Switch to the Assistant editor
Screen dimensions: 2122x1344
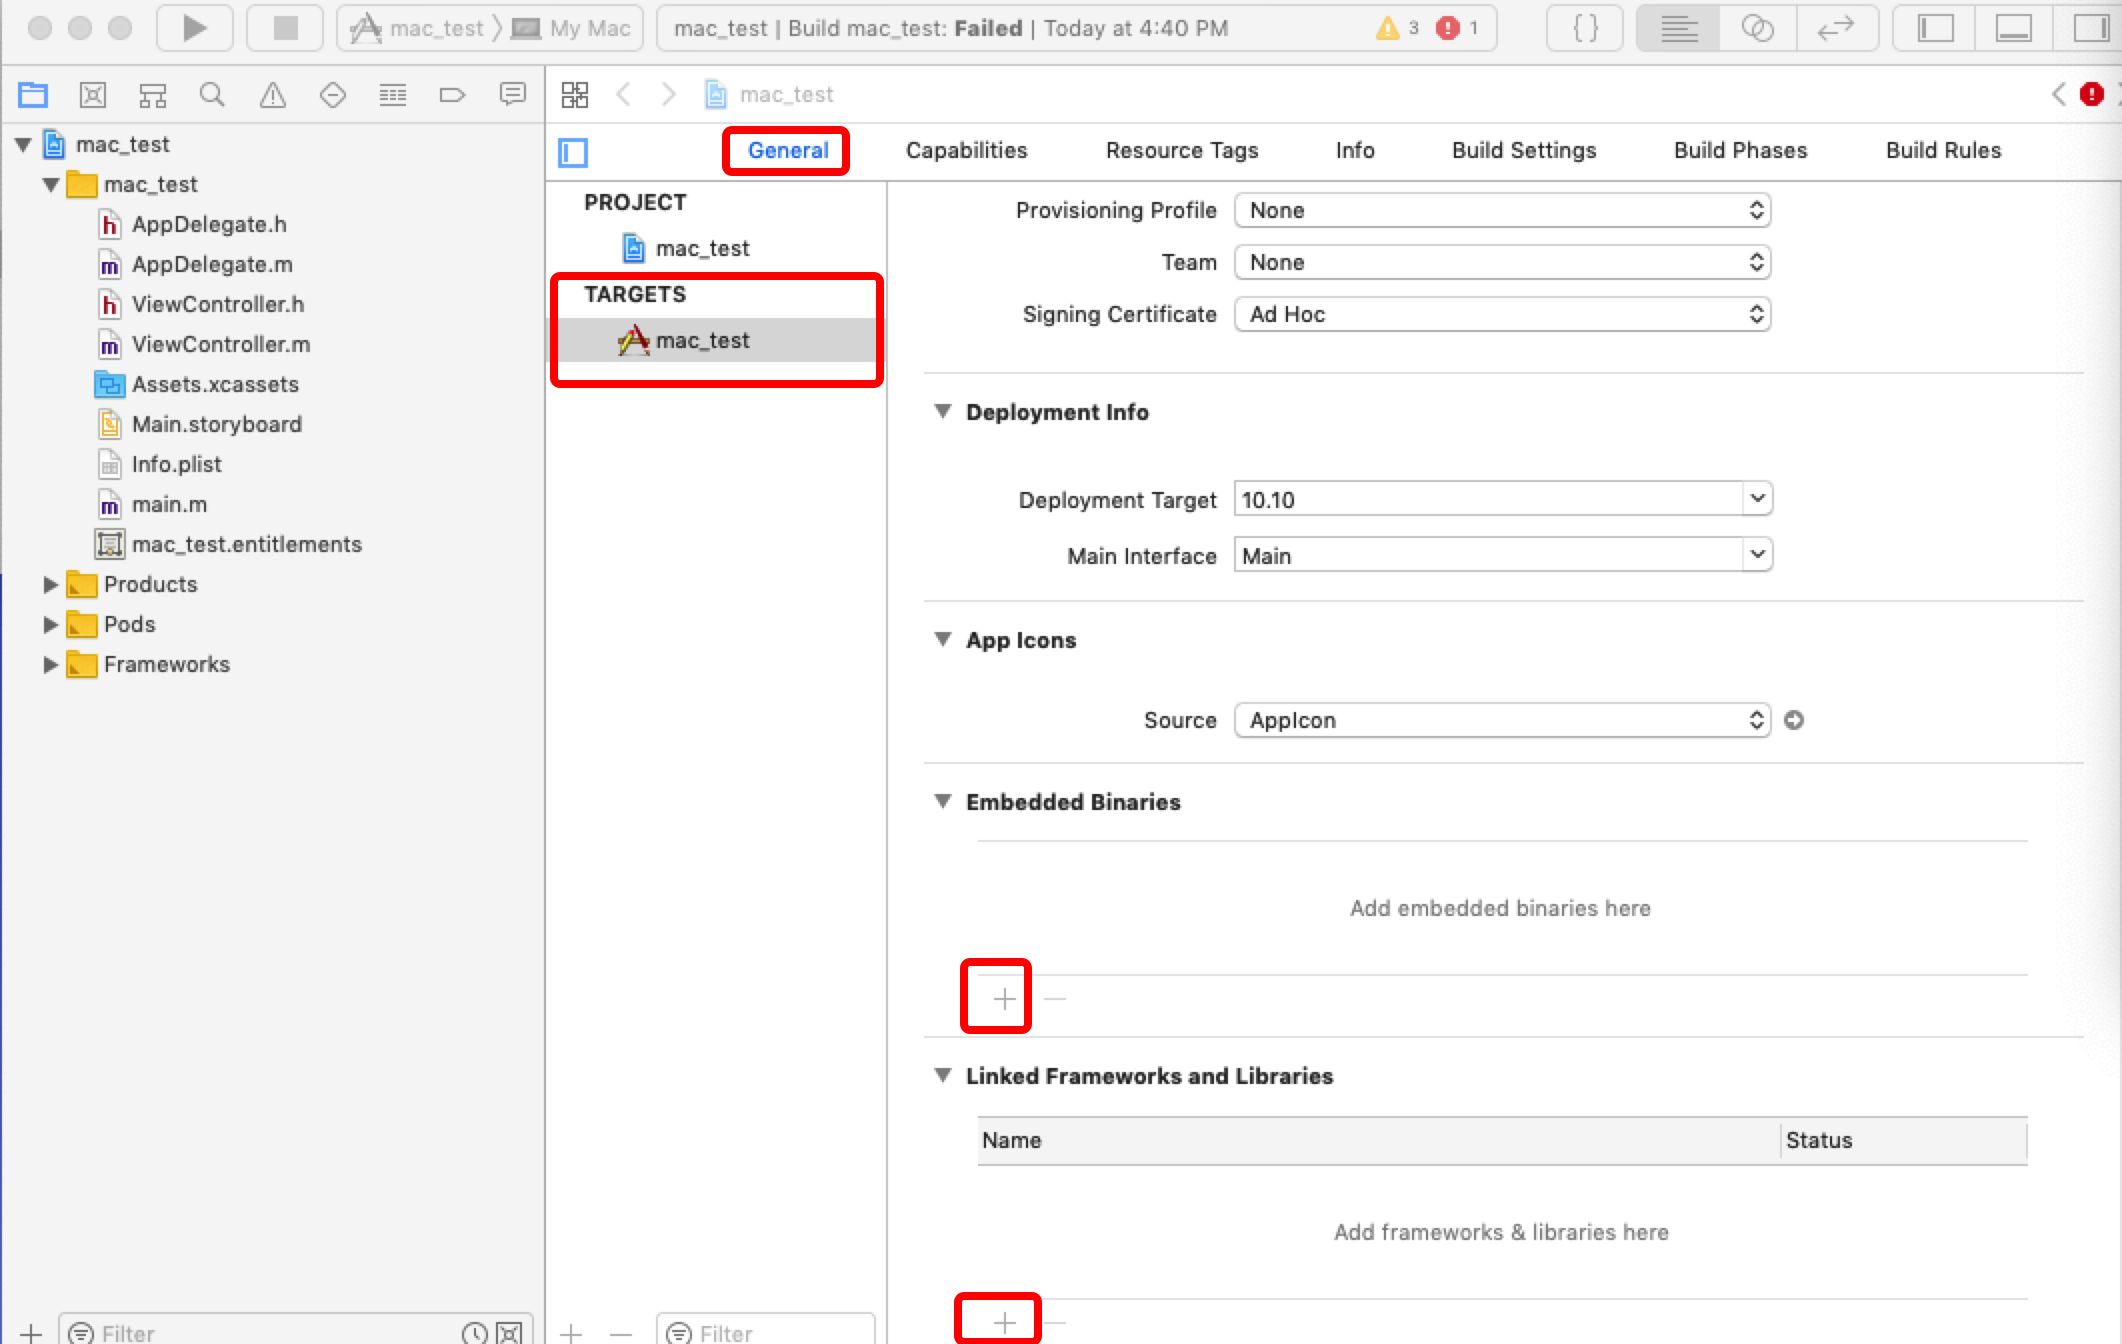pos(1757,28)
